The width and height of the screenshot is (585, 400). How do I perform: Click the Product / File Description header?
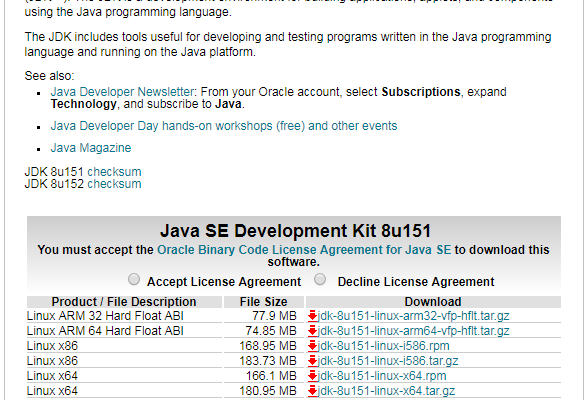pos(124,301)
